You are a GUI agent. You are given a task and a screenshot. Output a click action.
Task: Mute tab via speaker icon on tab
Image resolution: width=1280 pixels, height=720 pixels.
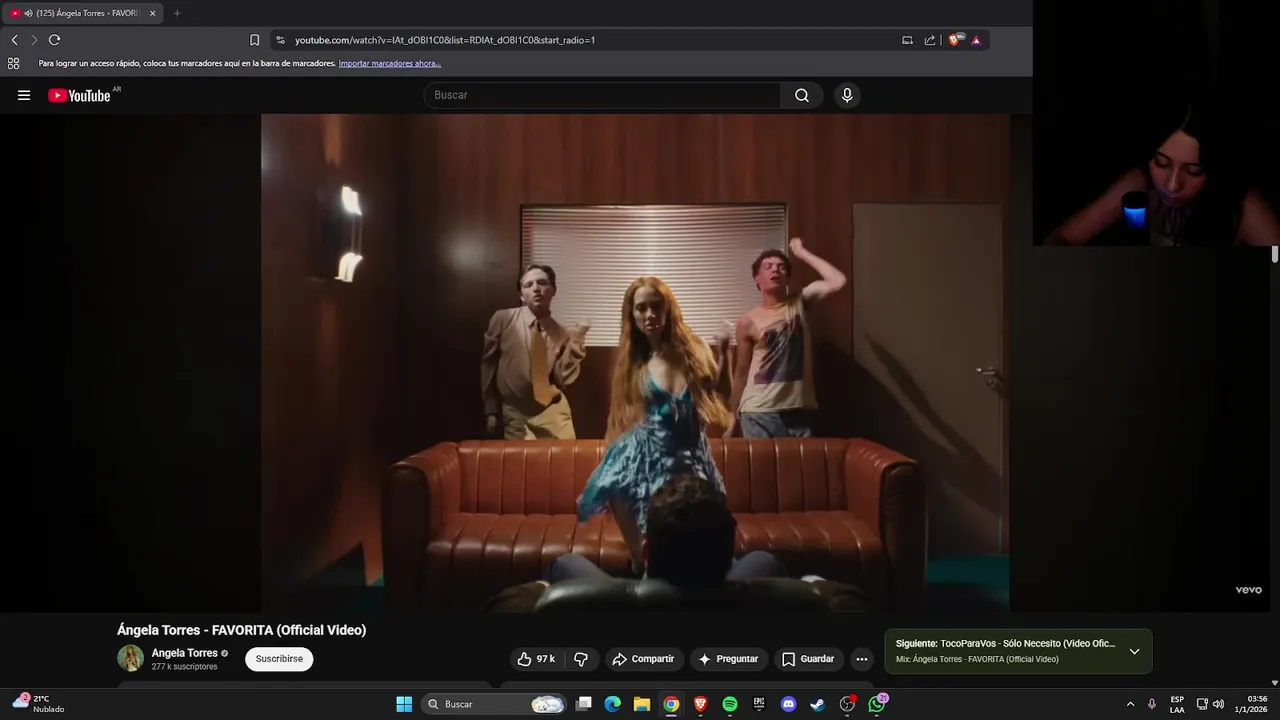(27, 13)
